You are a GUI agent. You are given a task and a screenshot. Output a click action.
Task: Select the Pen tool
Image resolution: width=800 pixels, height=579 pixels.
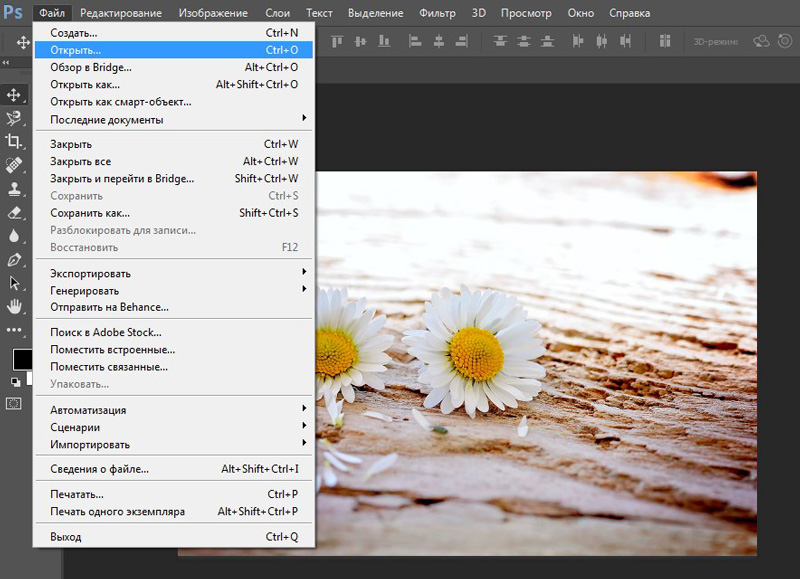[14, 259]
